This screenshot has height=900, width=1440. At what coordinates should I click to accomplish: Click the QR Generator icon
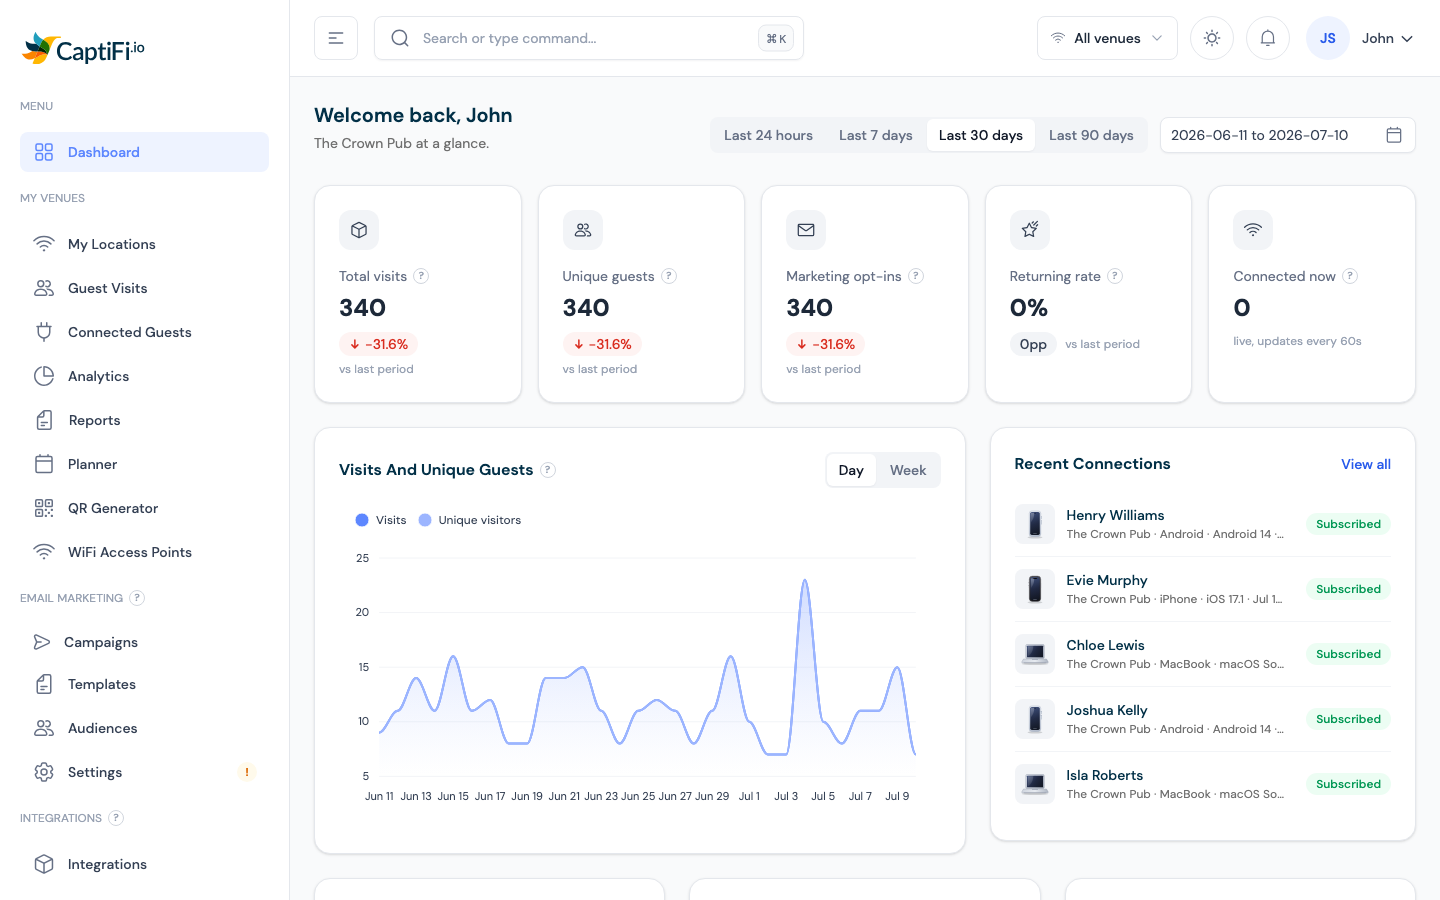tap(44, 508)
